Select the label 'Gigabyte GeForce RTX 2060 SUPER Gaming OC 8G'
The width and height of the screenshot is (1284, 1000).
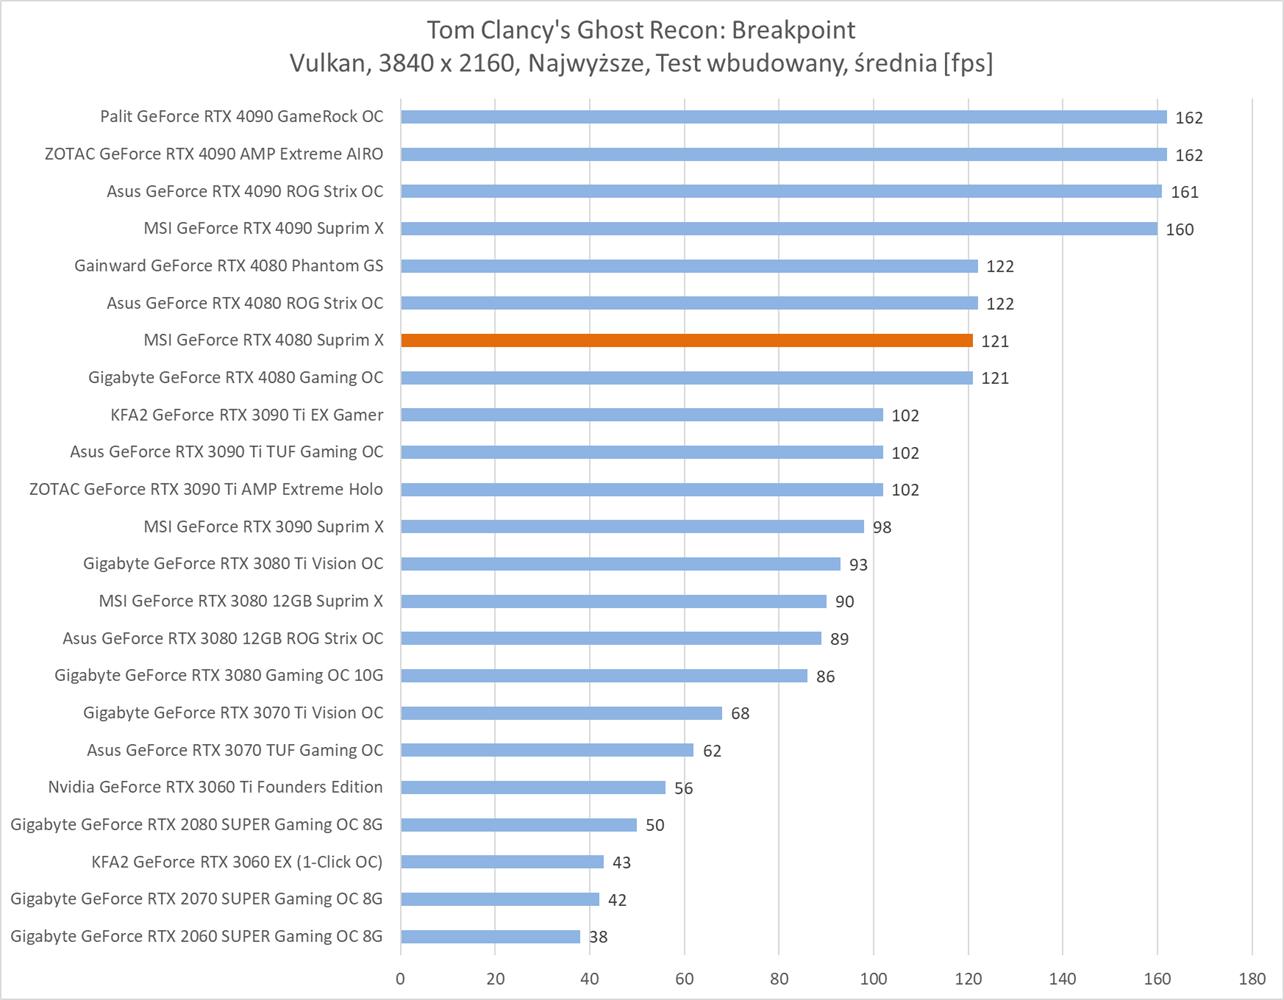(x=197, y=937)
